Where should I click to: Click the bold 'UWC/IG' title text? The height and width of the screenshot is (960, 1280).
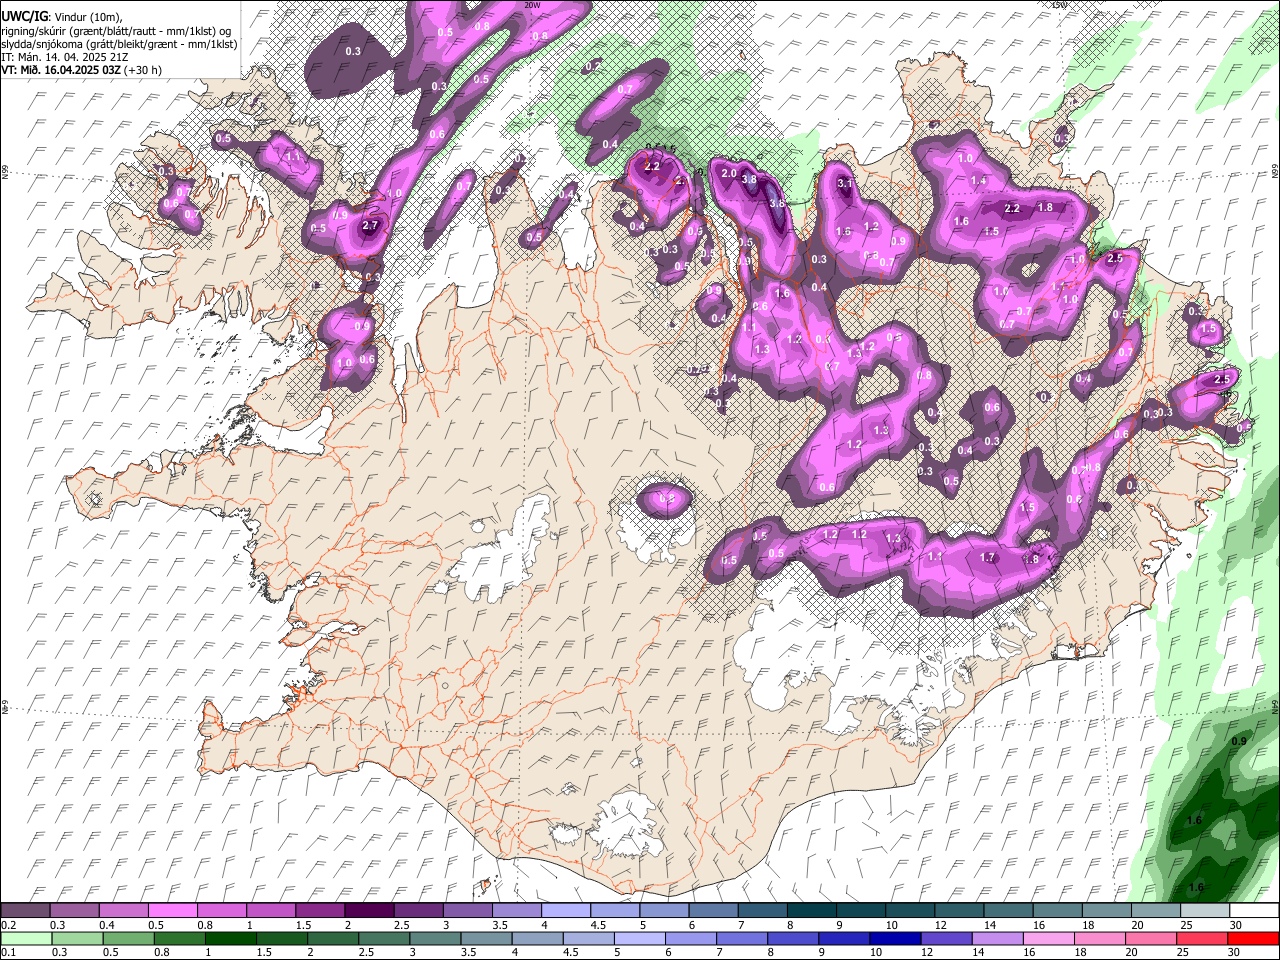pos(25,17)
